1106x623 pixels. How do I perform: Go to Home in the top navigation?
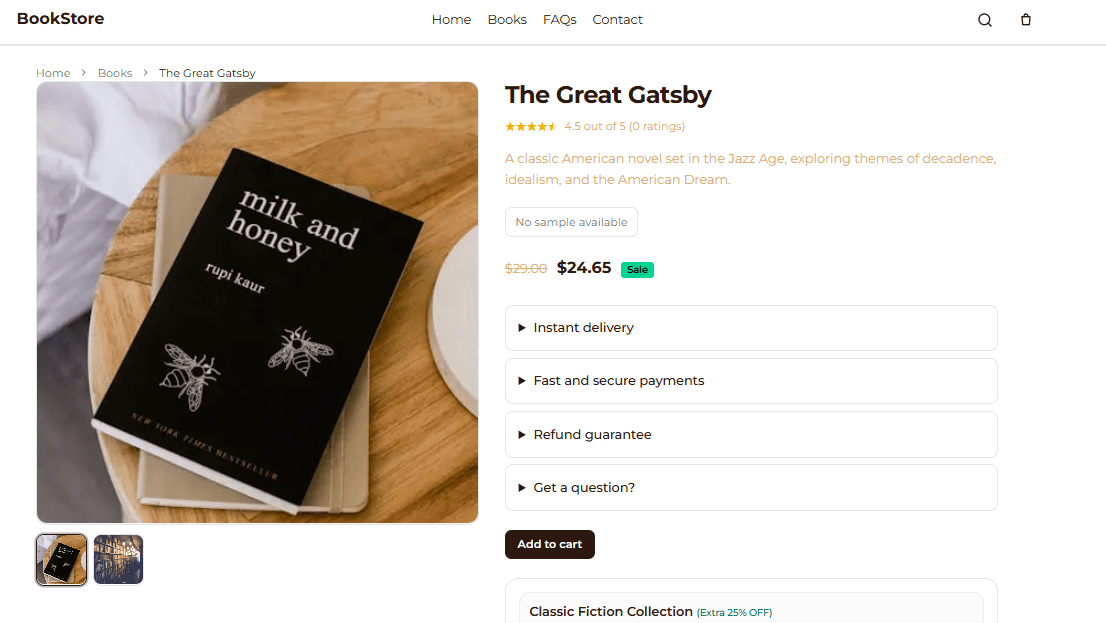(x=451, y=20)
